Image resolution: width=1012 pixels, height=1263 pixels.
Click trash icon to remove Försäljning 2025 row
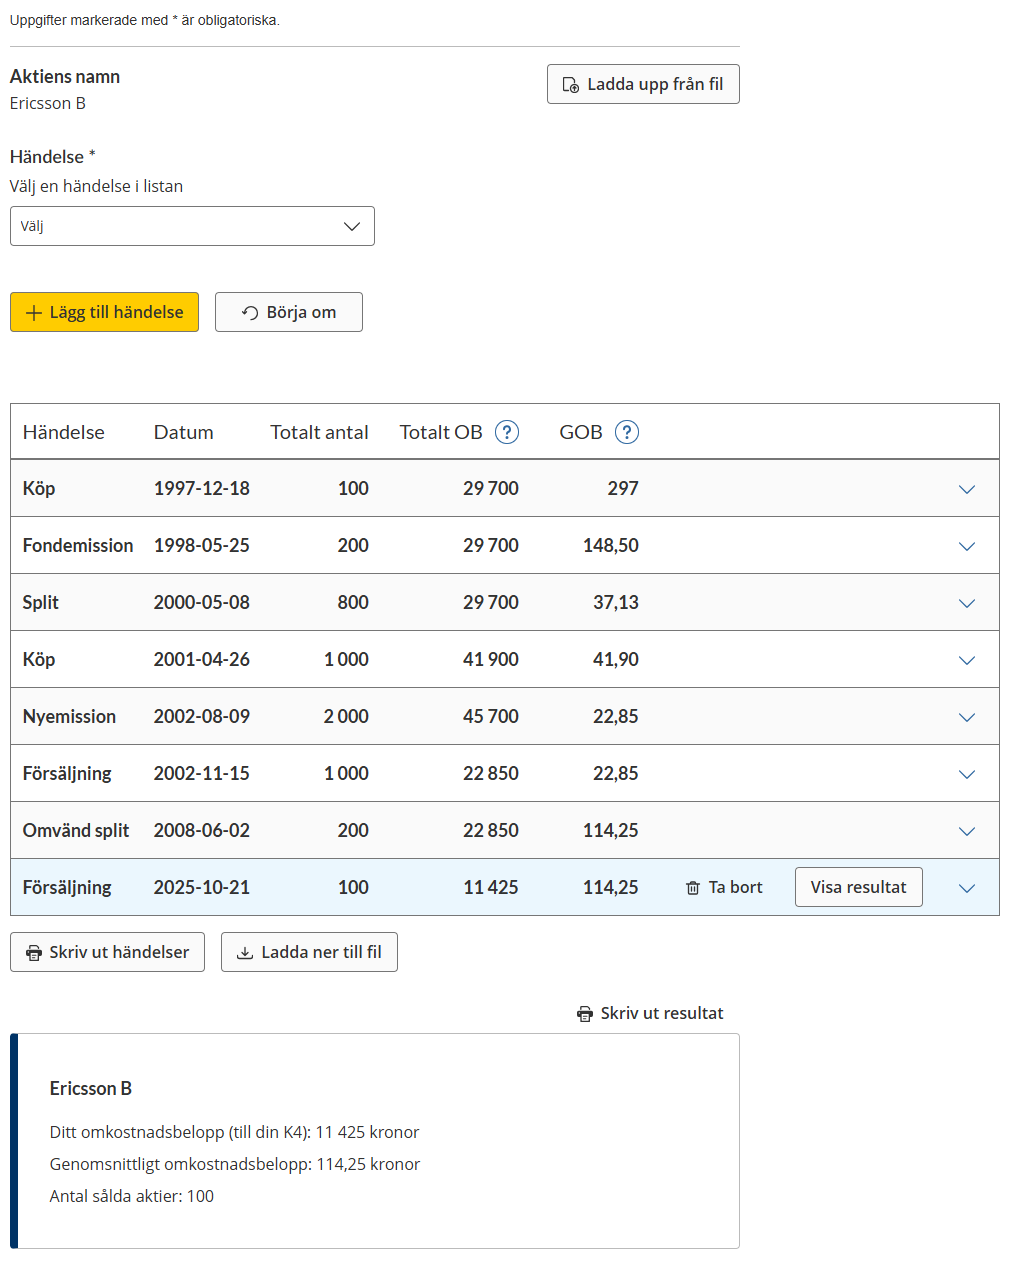693,888
